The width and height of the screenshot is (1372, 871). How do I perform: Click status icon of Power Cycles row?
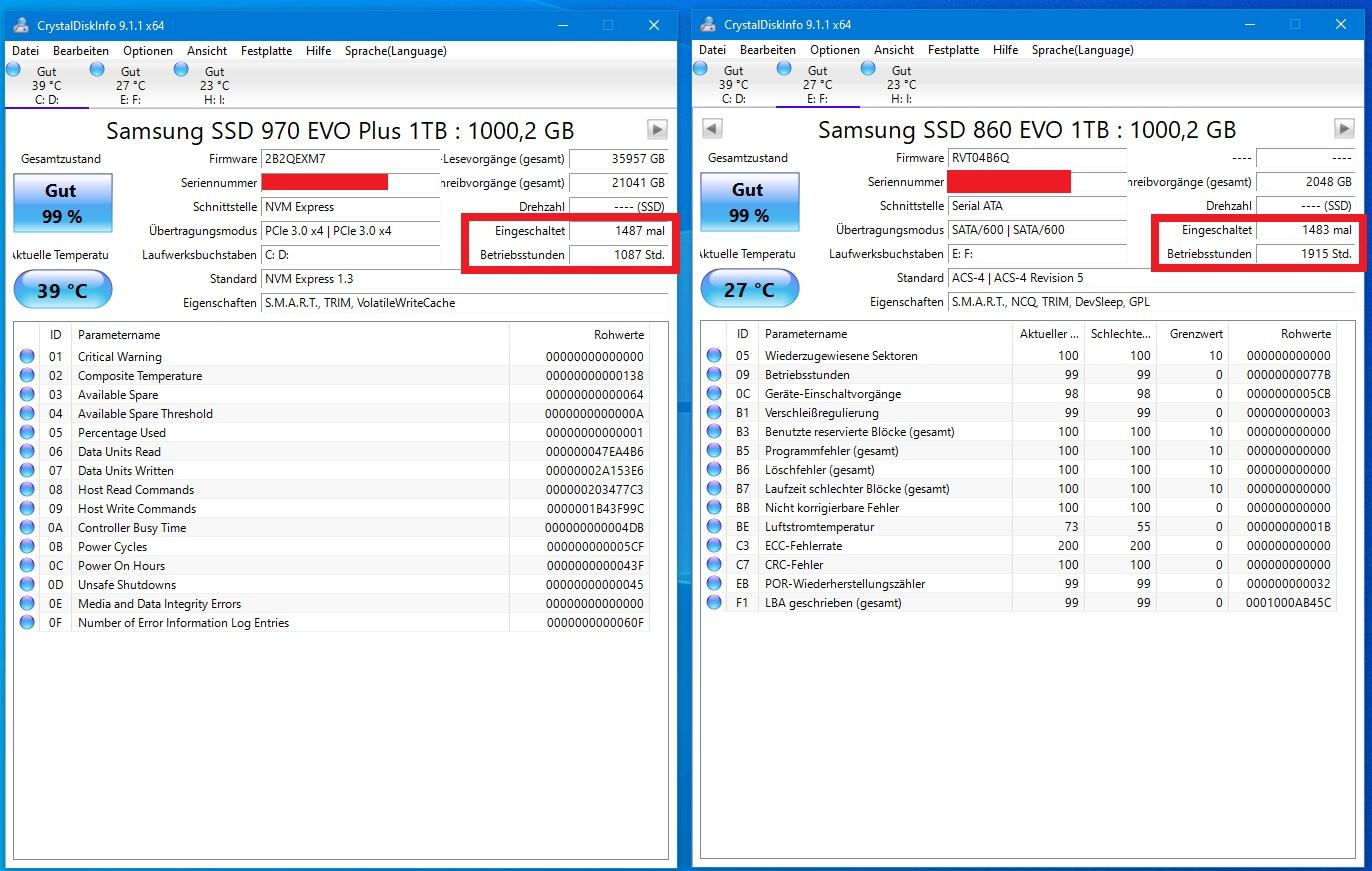[27, 547]
